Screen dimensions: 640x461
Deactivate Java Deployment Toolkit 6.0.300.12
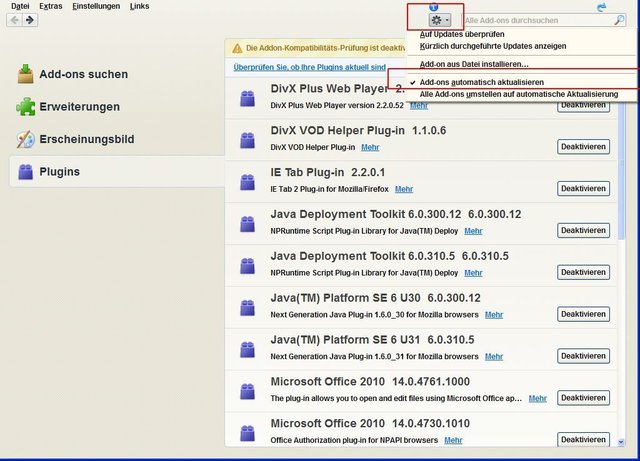click(583, 230)
